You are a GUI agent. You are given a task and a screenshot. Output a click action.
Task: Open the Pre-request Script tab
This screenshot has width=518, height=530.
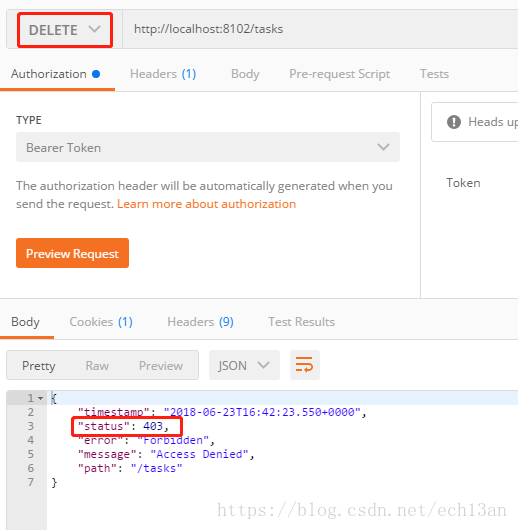point(339,74)
